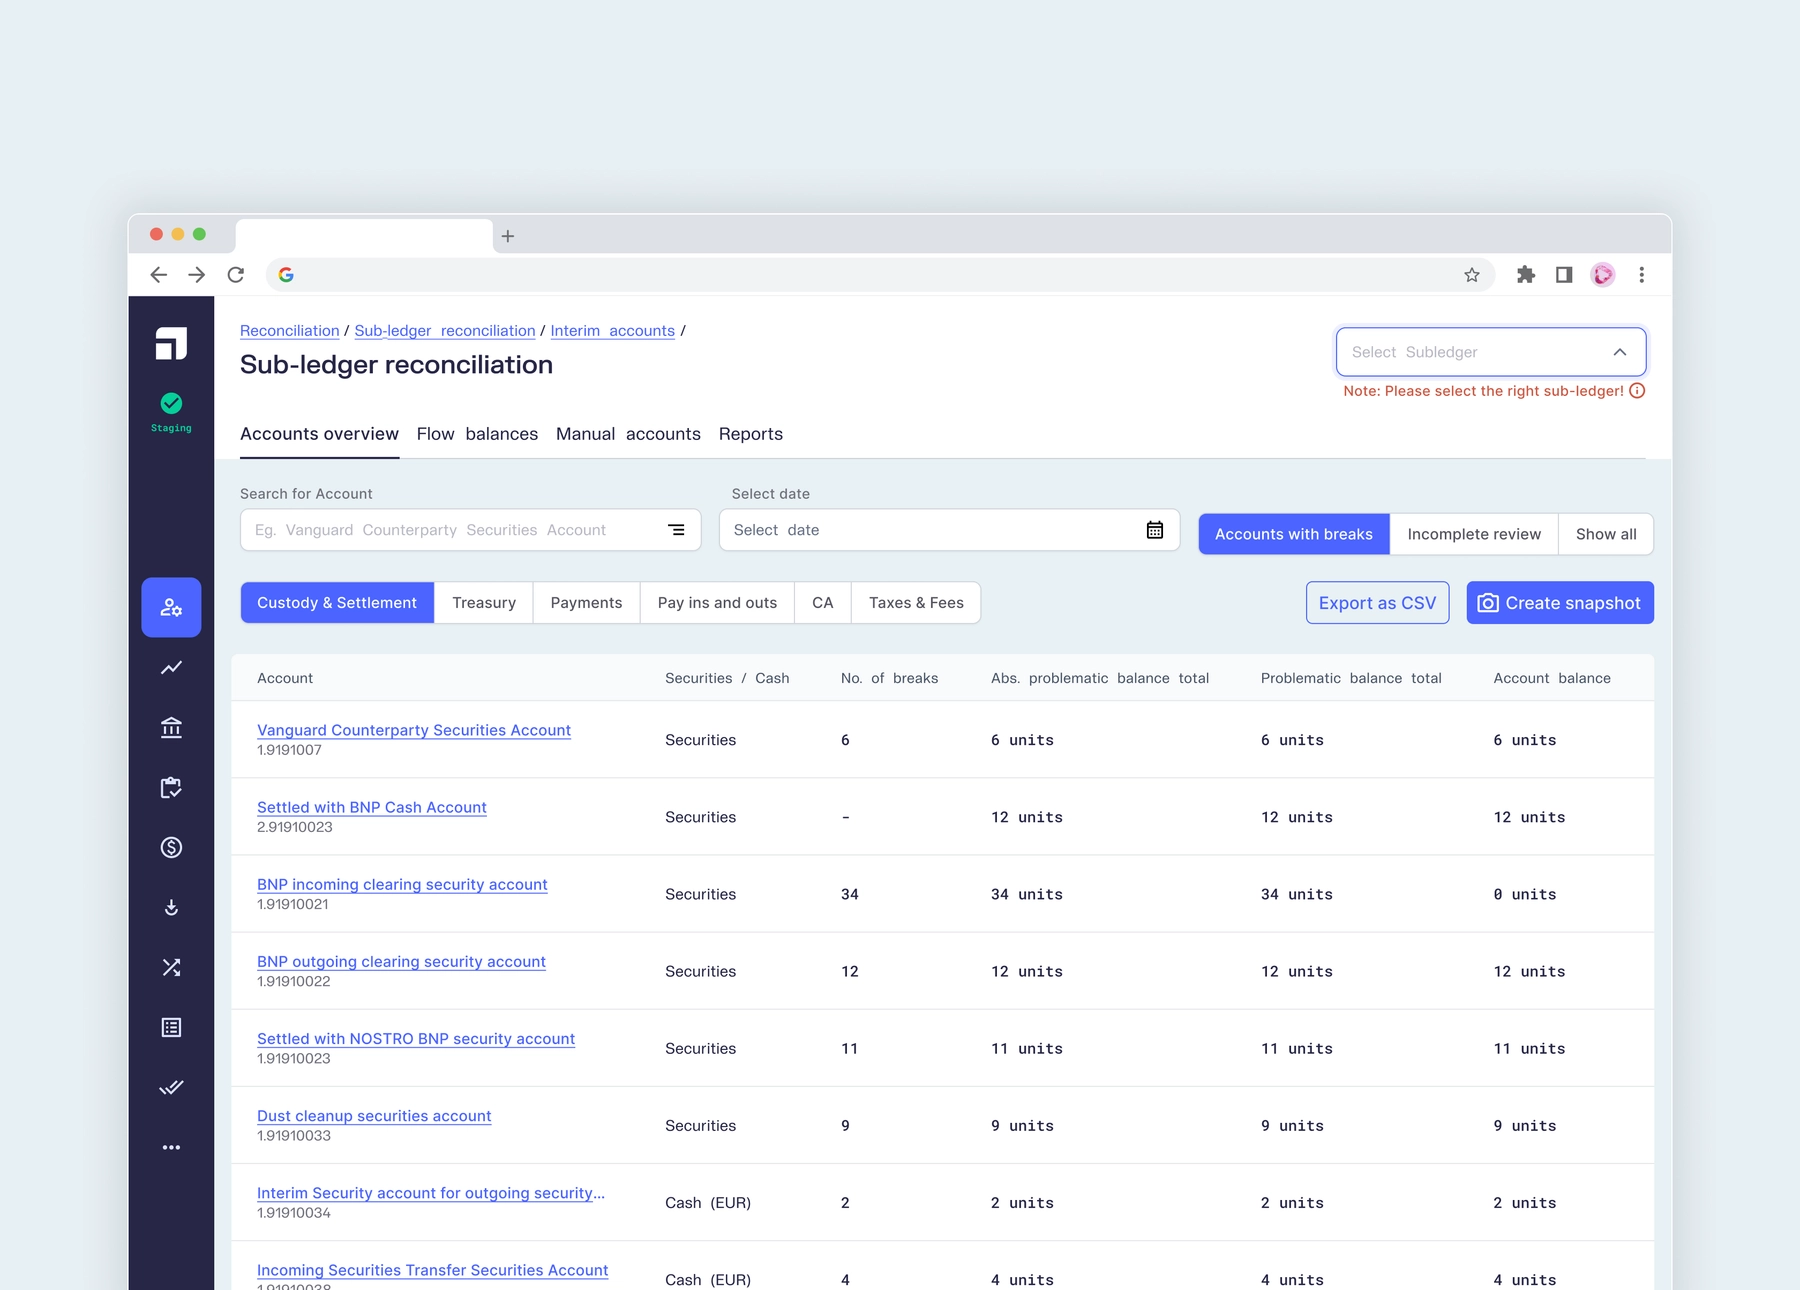The height and width of the screenshot is (1290, 1800).
Task: Click the filter lines icon in search field
Action: 676,530
